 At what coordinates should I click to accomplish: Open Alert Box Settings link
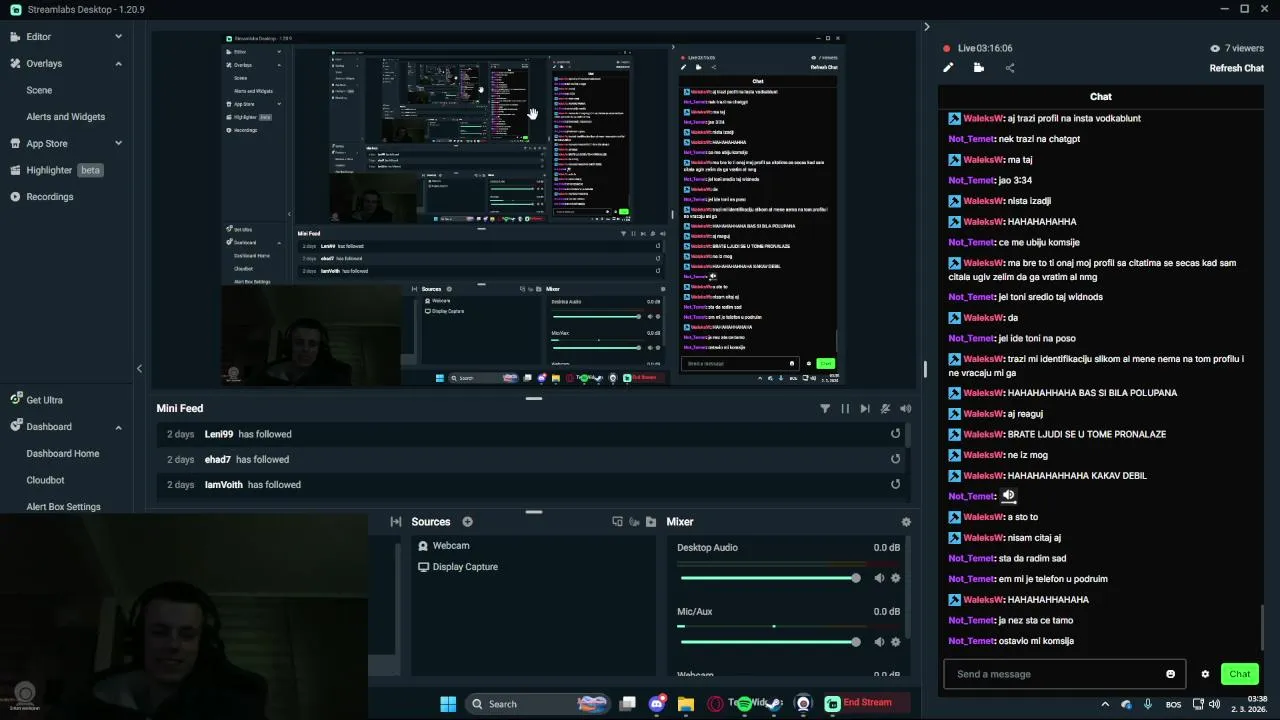[63, 507]
